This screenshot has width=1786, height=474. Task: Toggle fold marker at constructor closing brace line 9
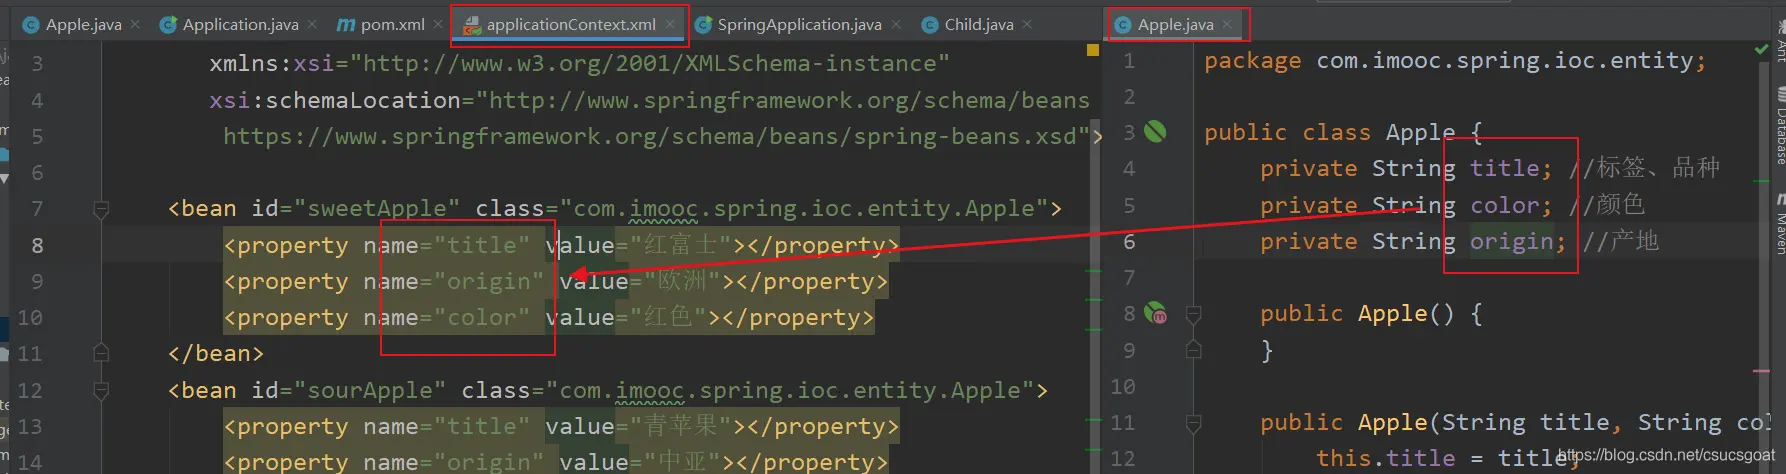point(1193,350)
